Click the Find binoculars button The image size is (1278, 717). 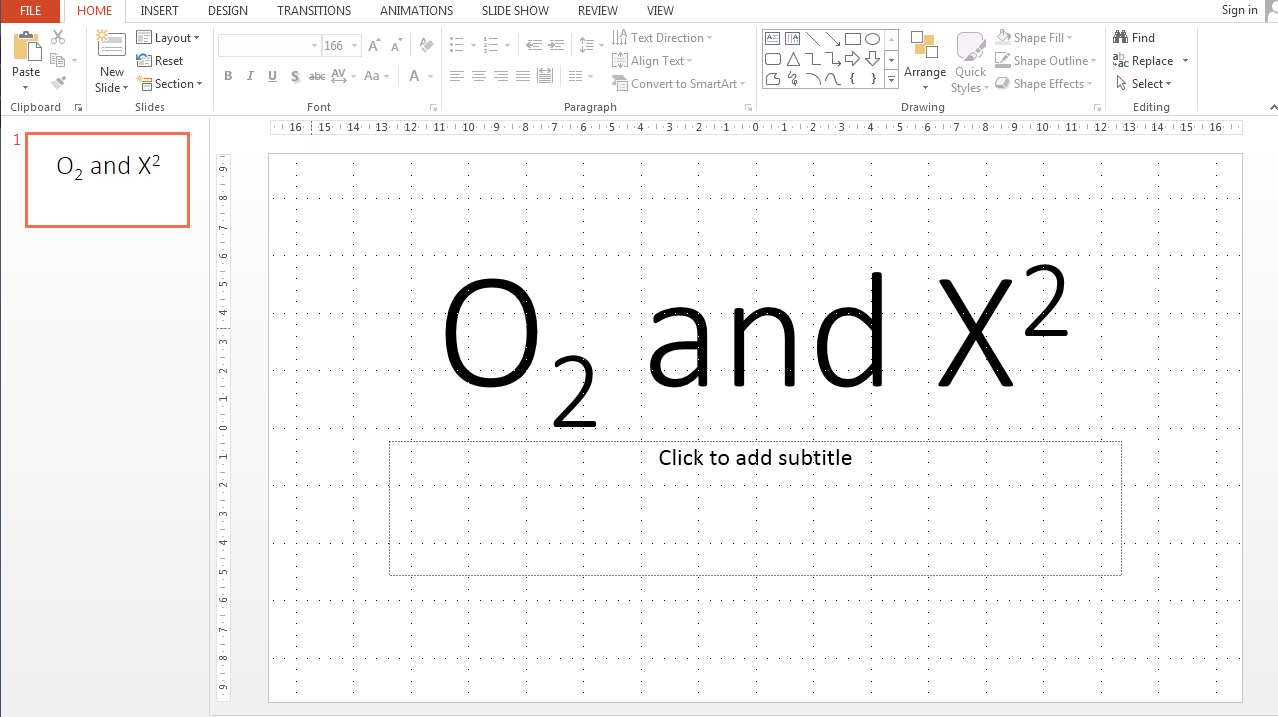(x=1135, y=38)
